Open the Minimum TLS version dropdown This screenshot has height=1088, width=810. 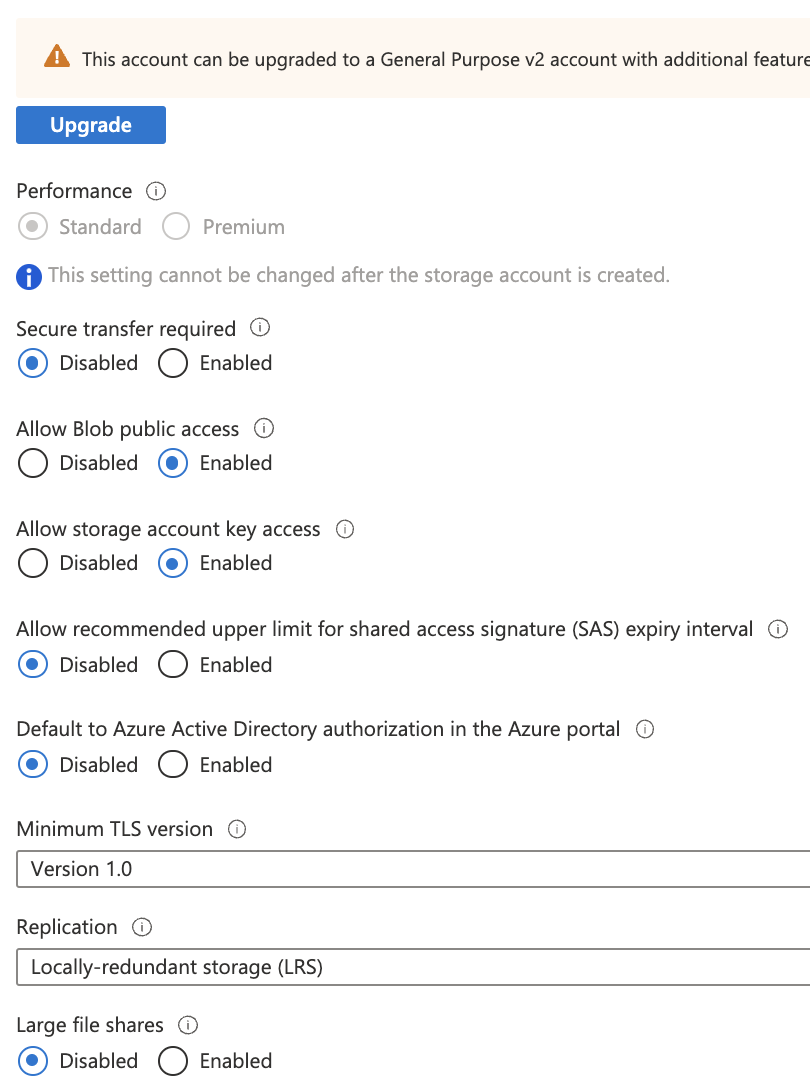(412, 869)
